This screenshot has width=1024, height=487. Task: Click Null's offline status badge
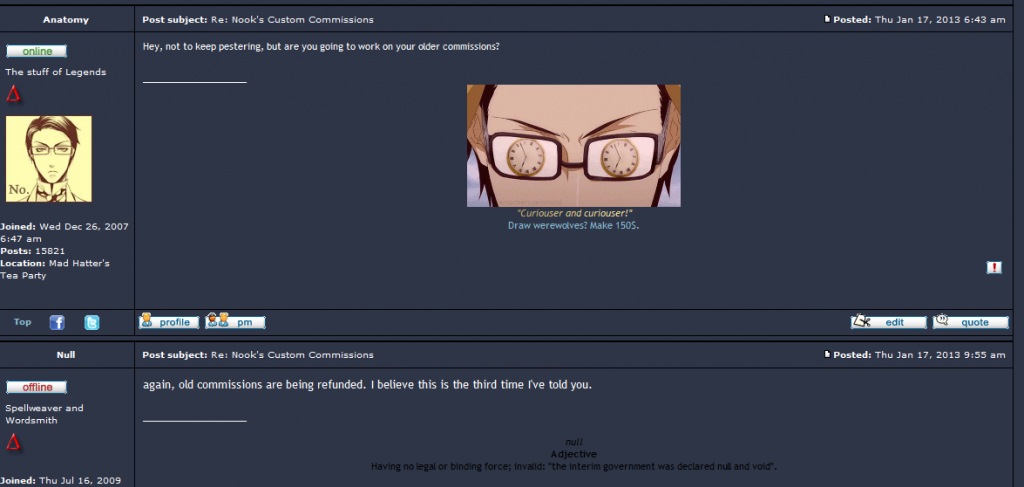37,387
